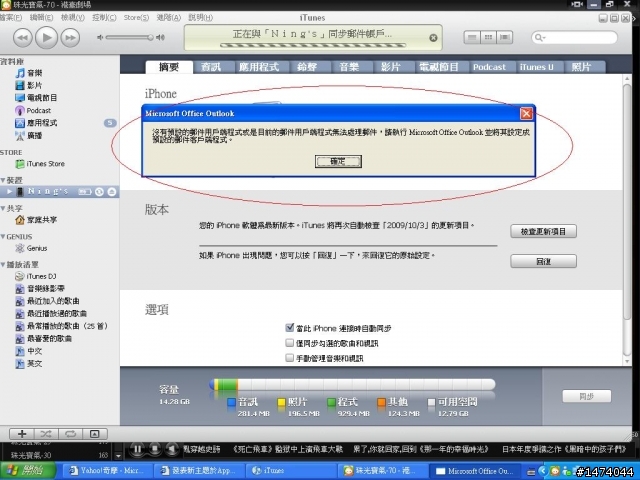Click the capacity usage bar
This screenshot has height=480, width=640.
pyautogui.click(x=352, y=384)
